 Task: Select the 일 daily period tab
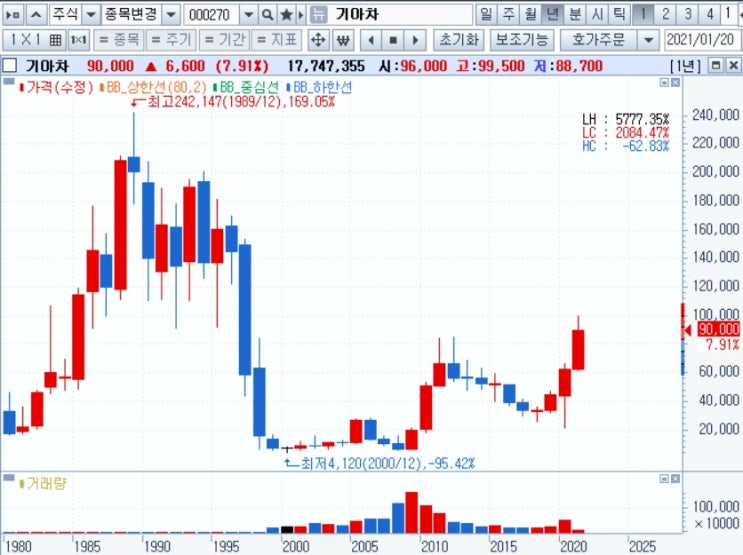click(486, 14)
